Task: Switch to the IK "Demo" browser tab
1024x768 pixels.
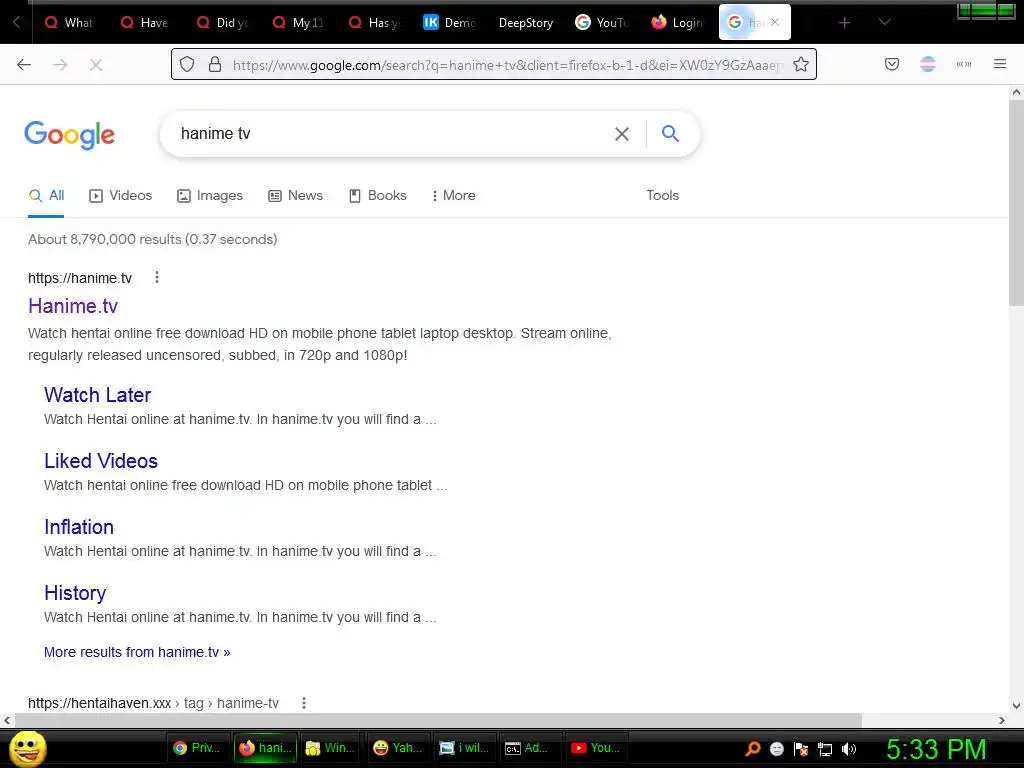Action: pos(451,22)
